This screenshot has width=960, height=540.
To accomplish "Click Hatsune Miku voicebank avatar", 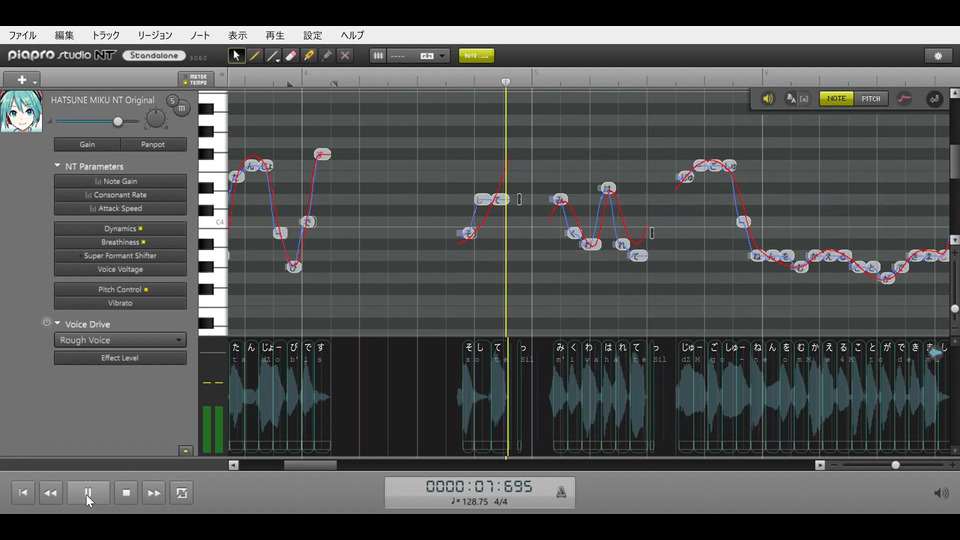I will [19, 111].
